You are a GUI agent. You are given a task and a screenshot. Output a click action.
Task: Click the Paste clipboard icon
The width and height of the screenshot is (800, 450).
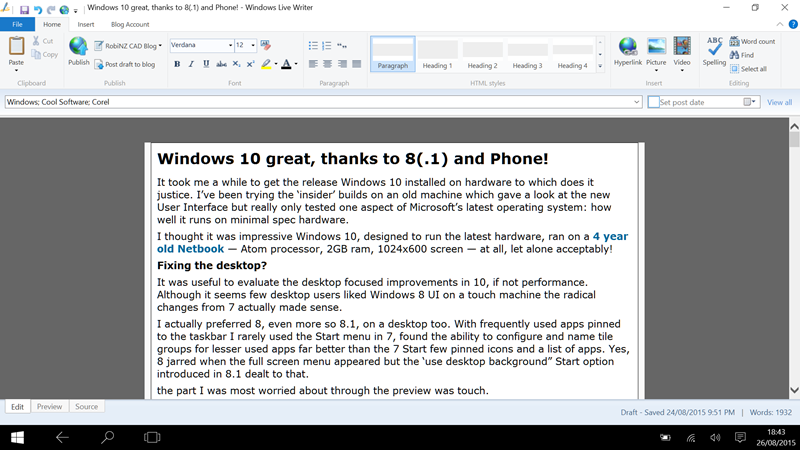point(16,51)
